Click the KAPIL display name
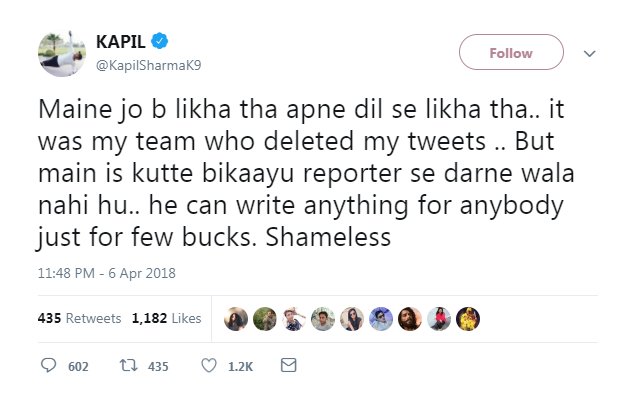636x396 pixels. [x=120, y=41]
